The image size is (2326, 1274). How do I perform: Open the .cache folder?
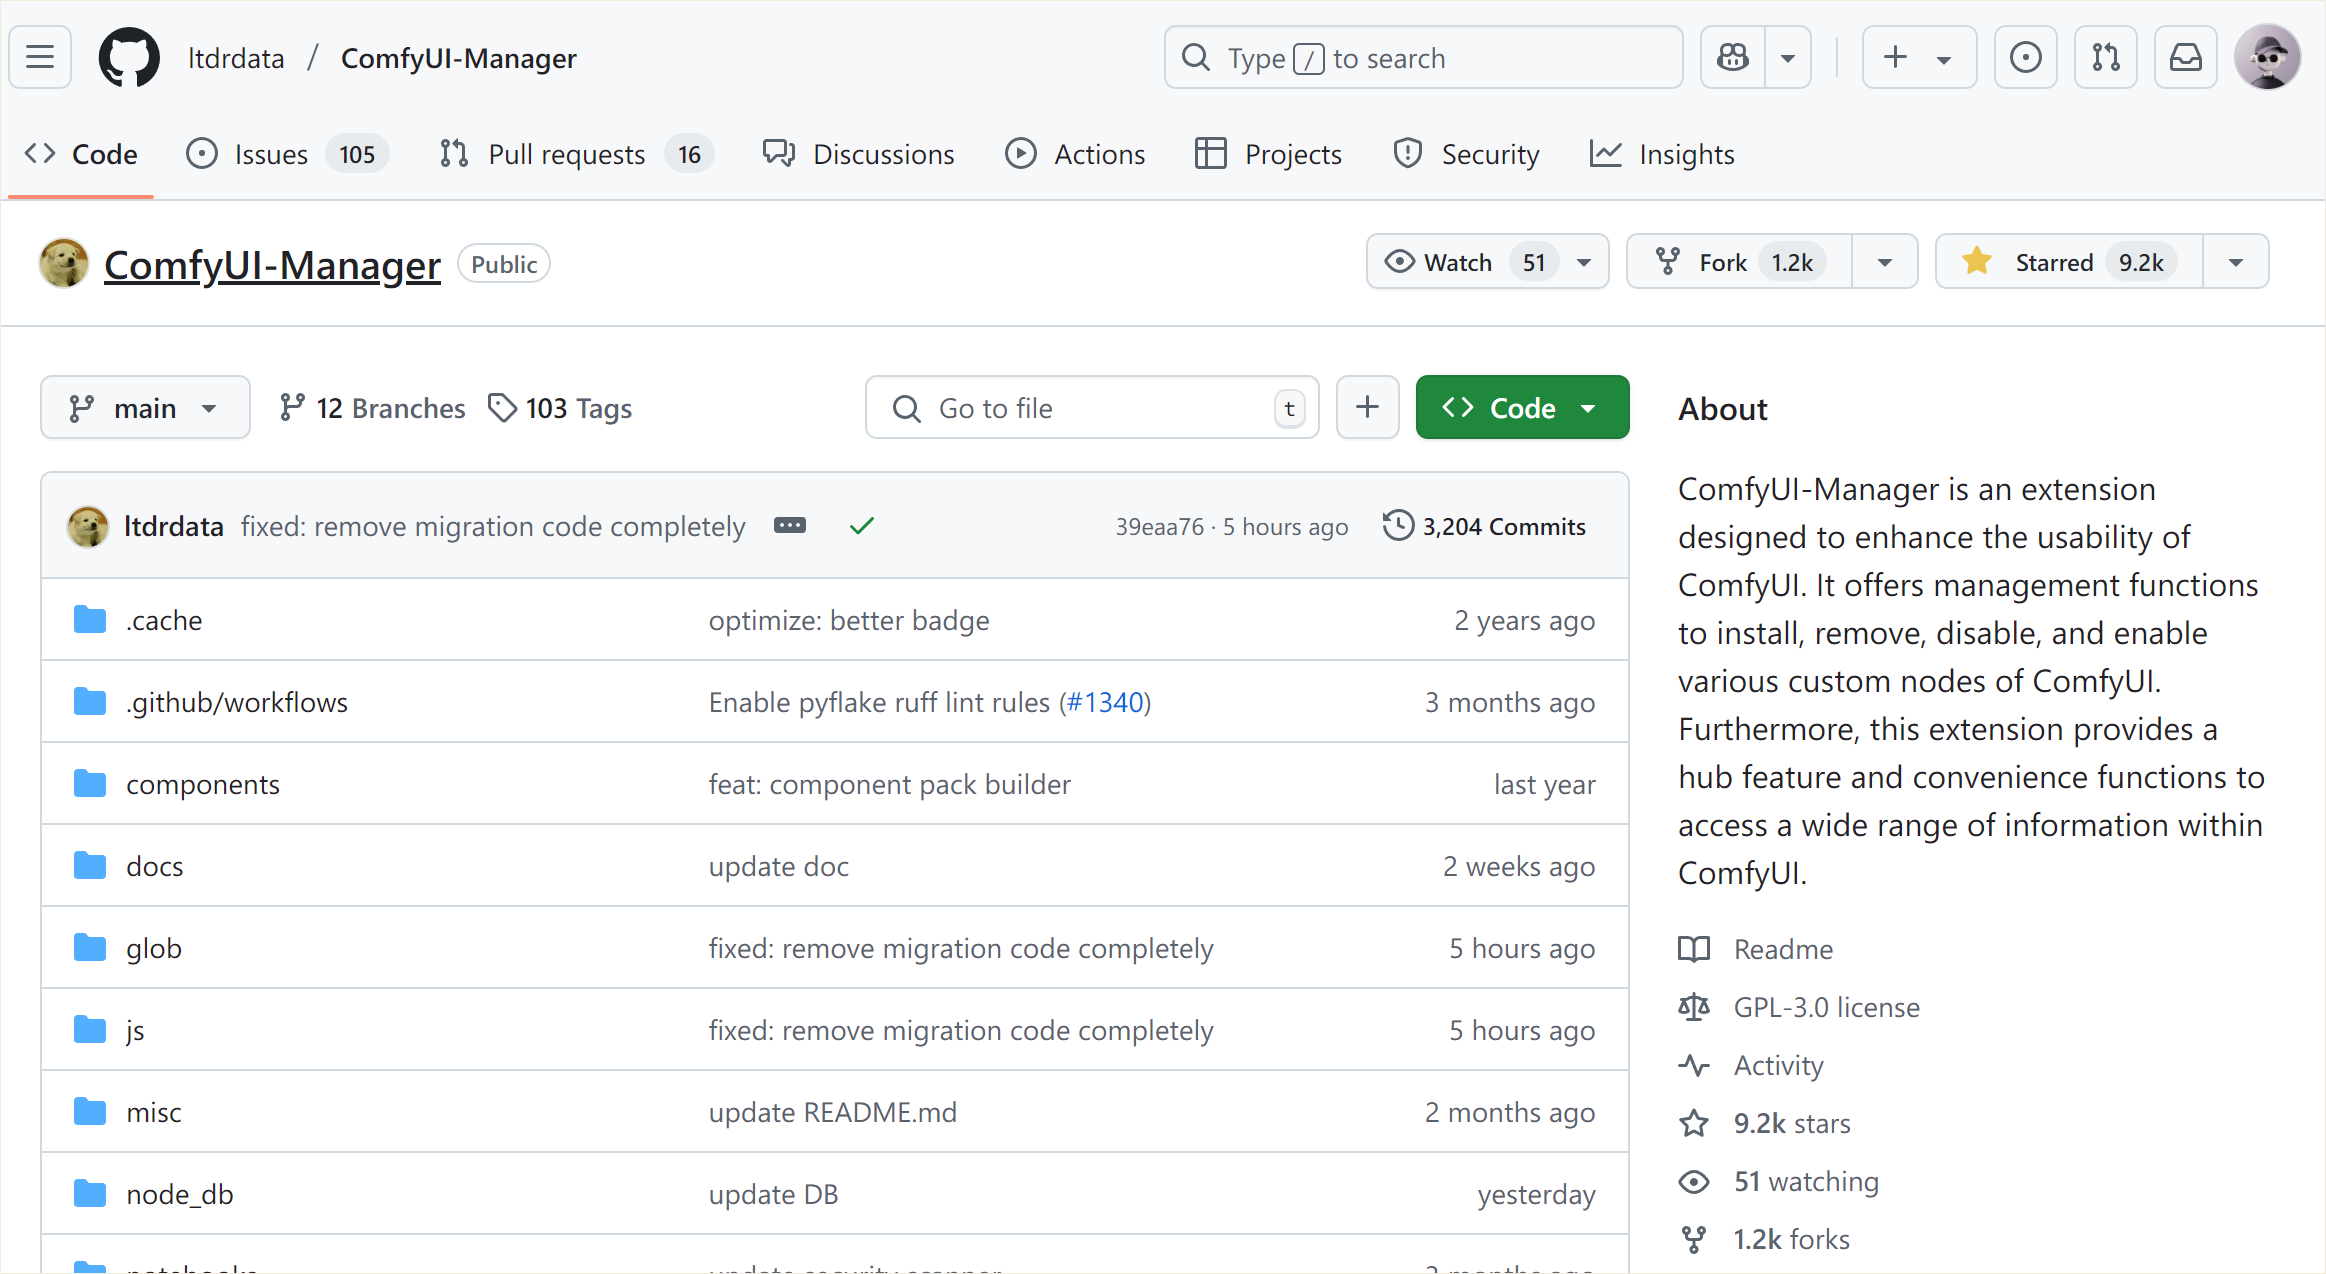tap(164, 620)
